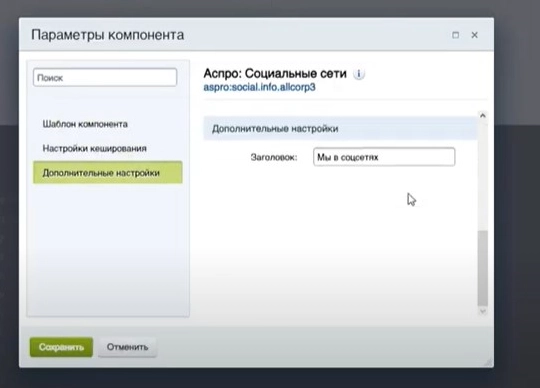Click the scrollbar down arrow
This screenshot has height=388, width=540.
[x=482, y=311]
